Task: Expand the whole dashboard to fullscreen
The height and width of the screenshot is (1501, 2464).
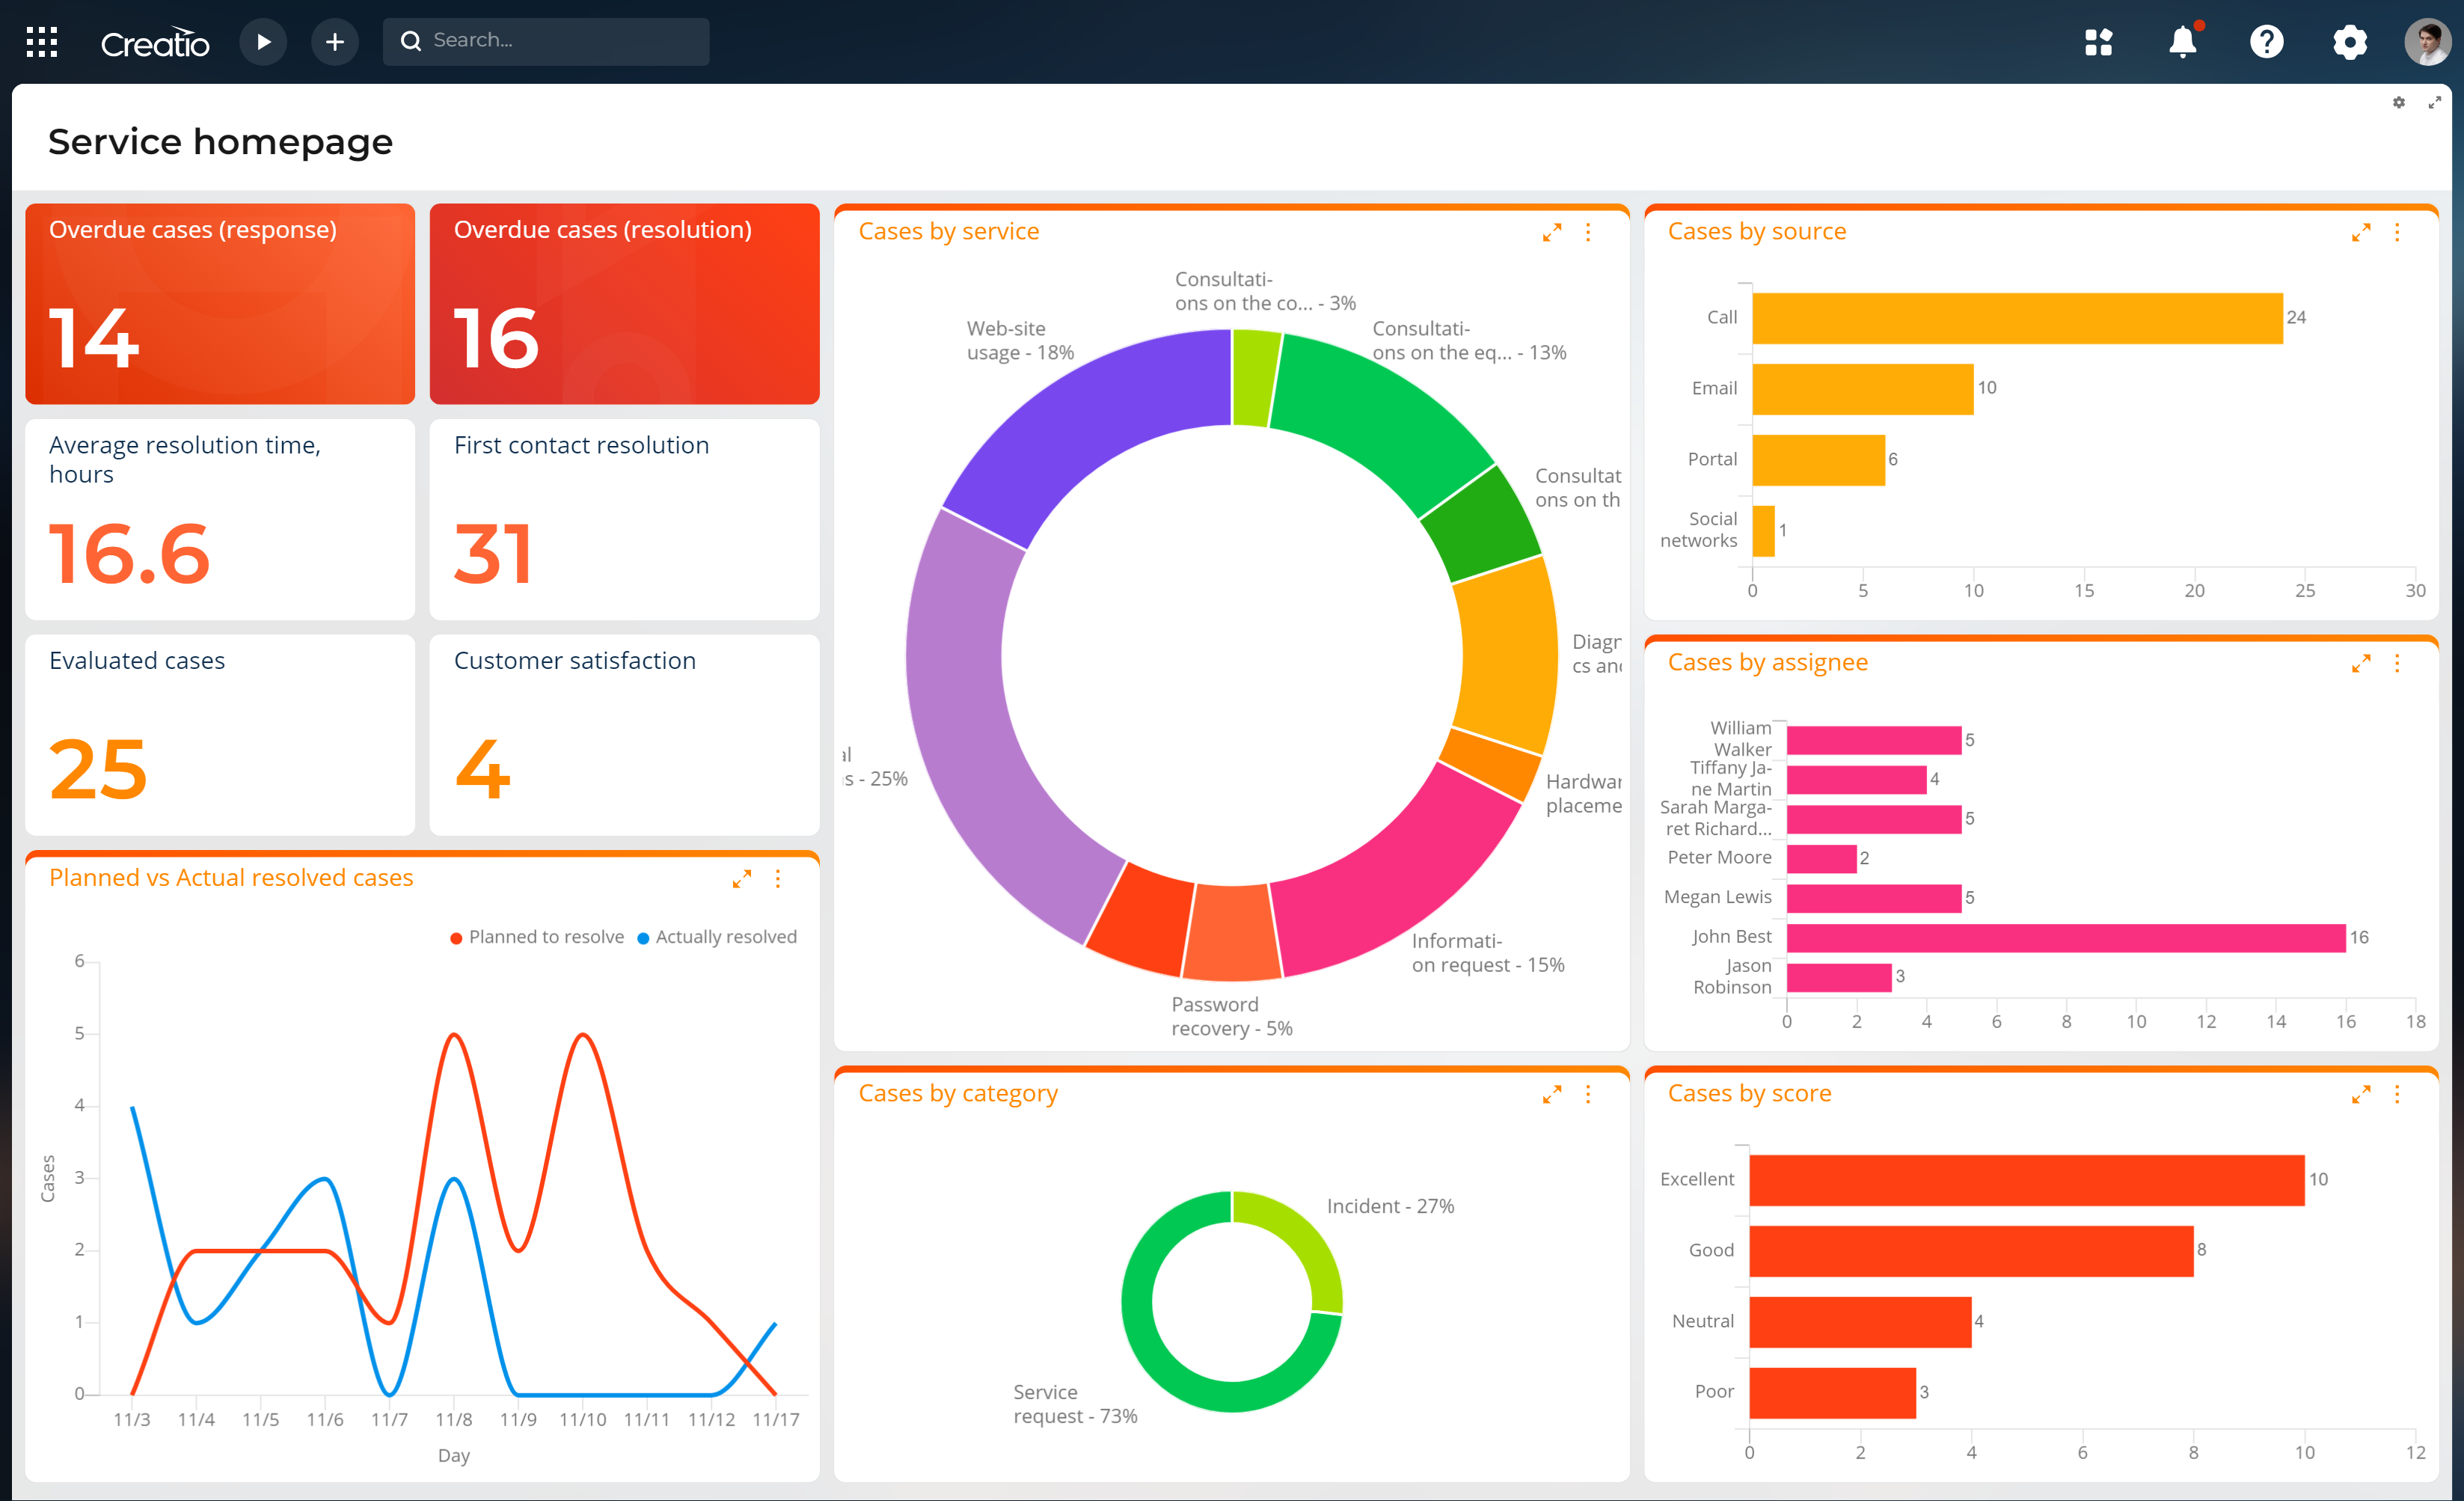Action: (2435, 102)
